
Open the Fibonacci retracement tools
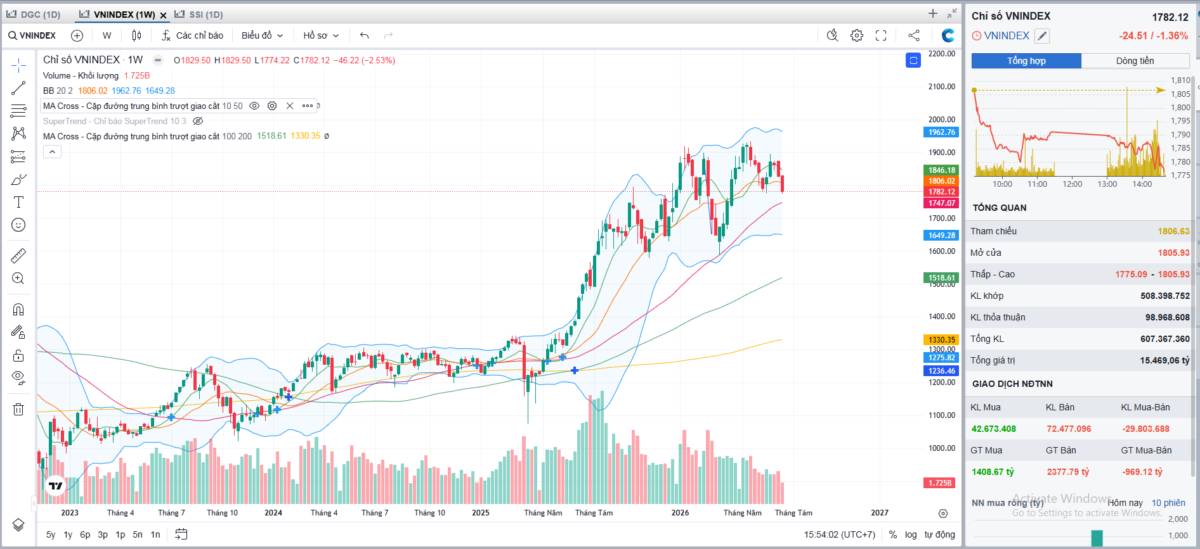(x=18, y=110)
